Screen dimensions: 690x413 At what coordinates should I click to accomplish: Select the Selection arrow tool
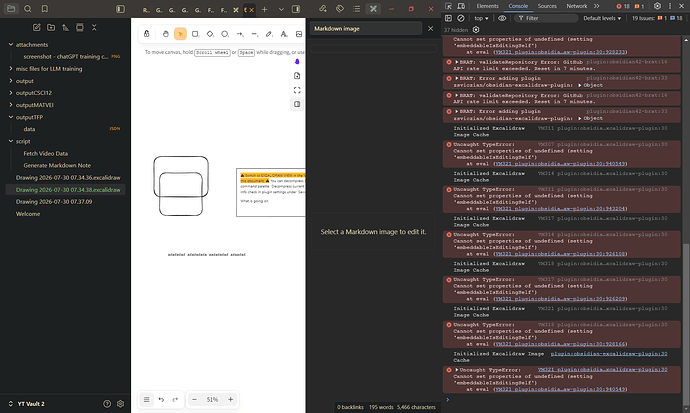pos(180,34)
